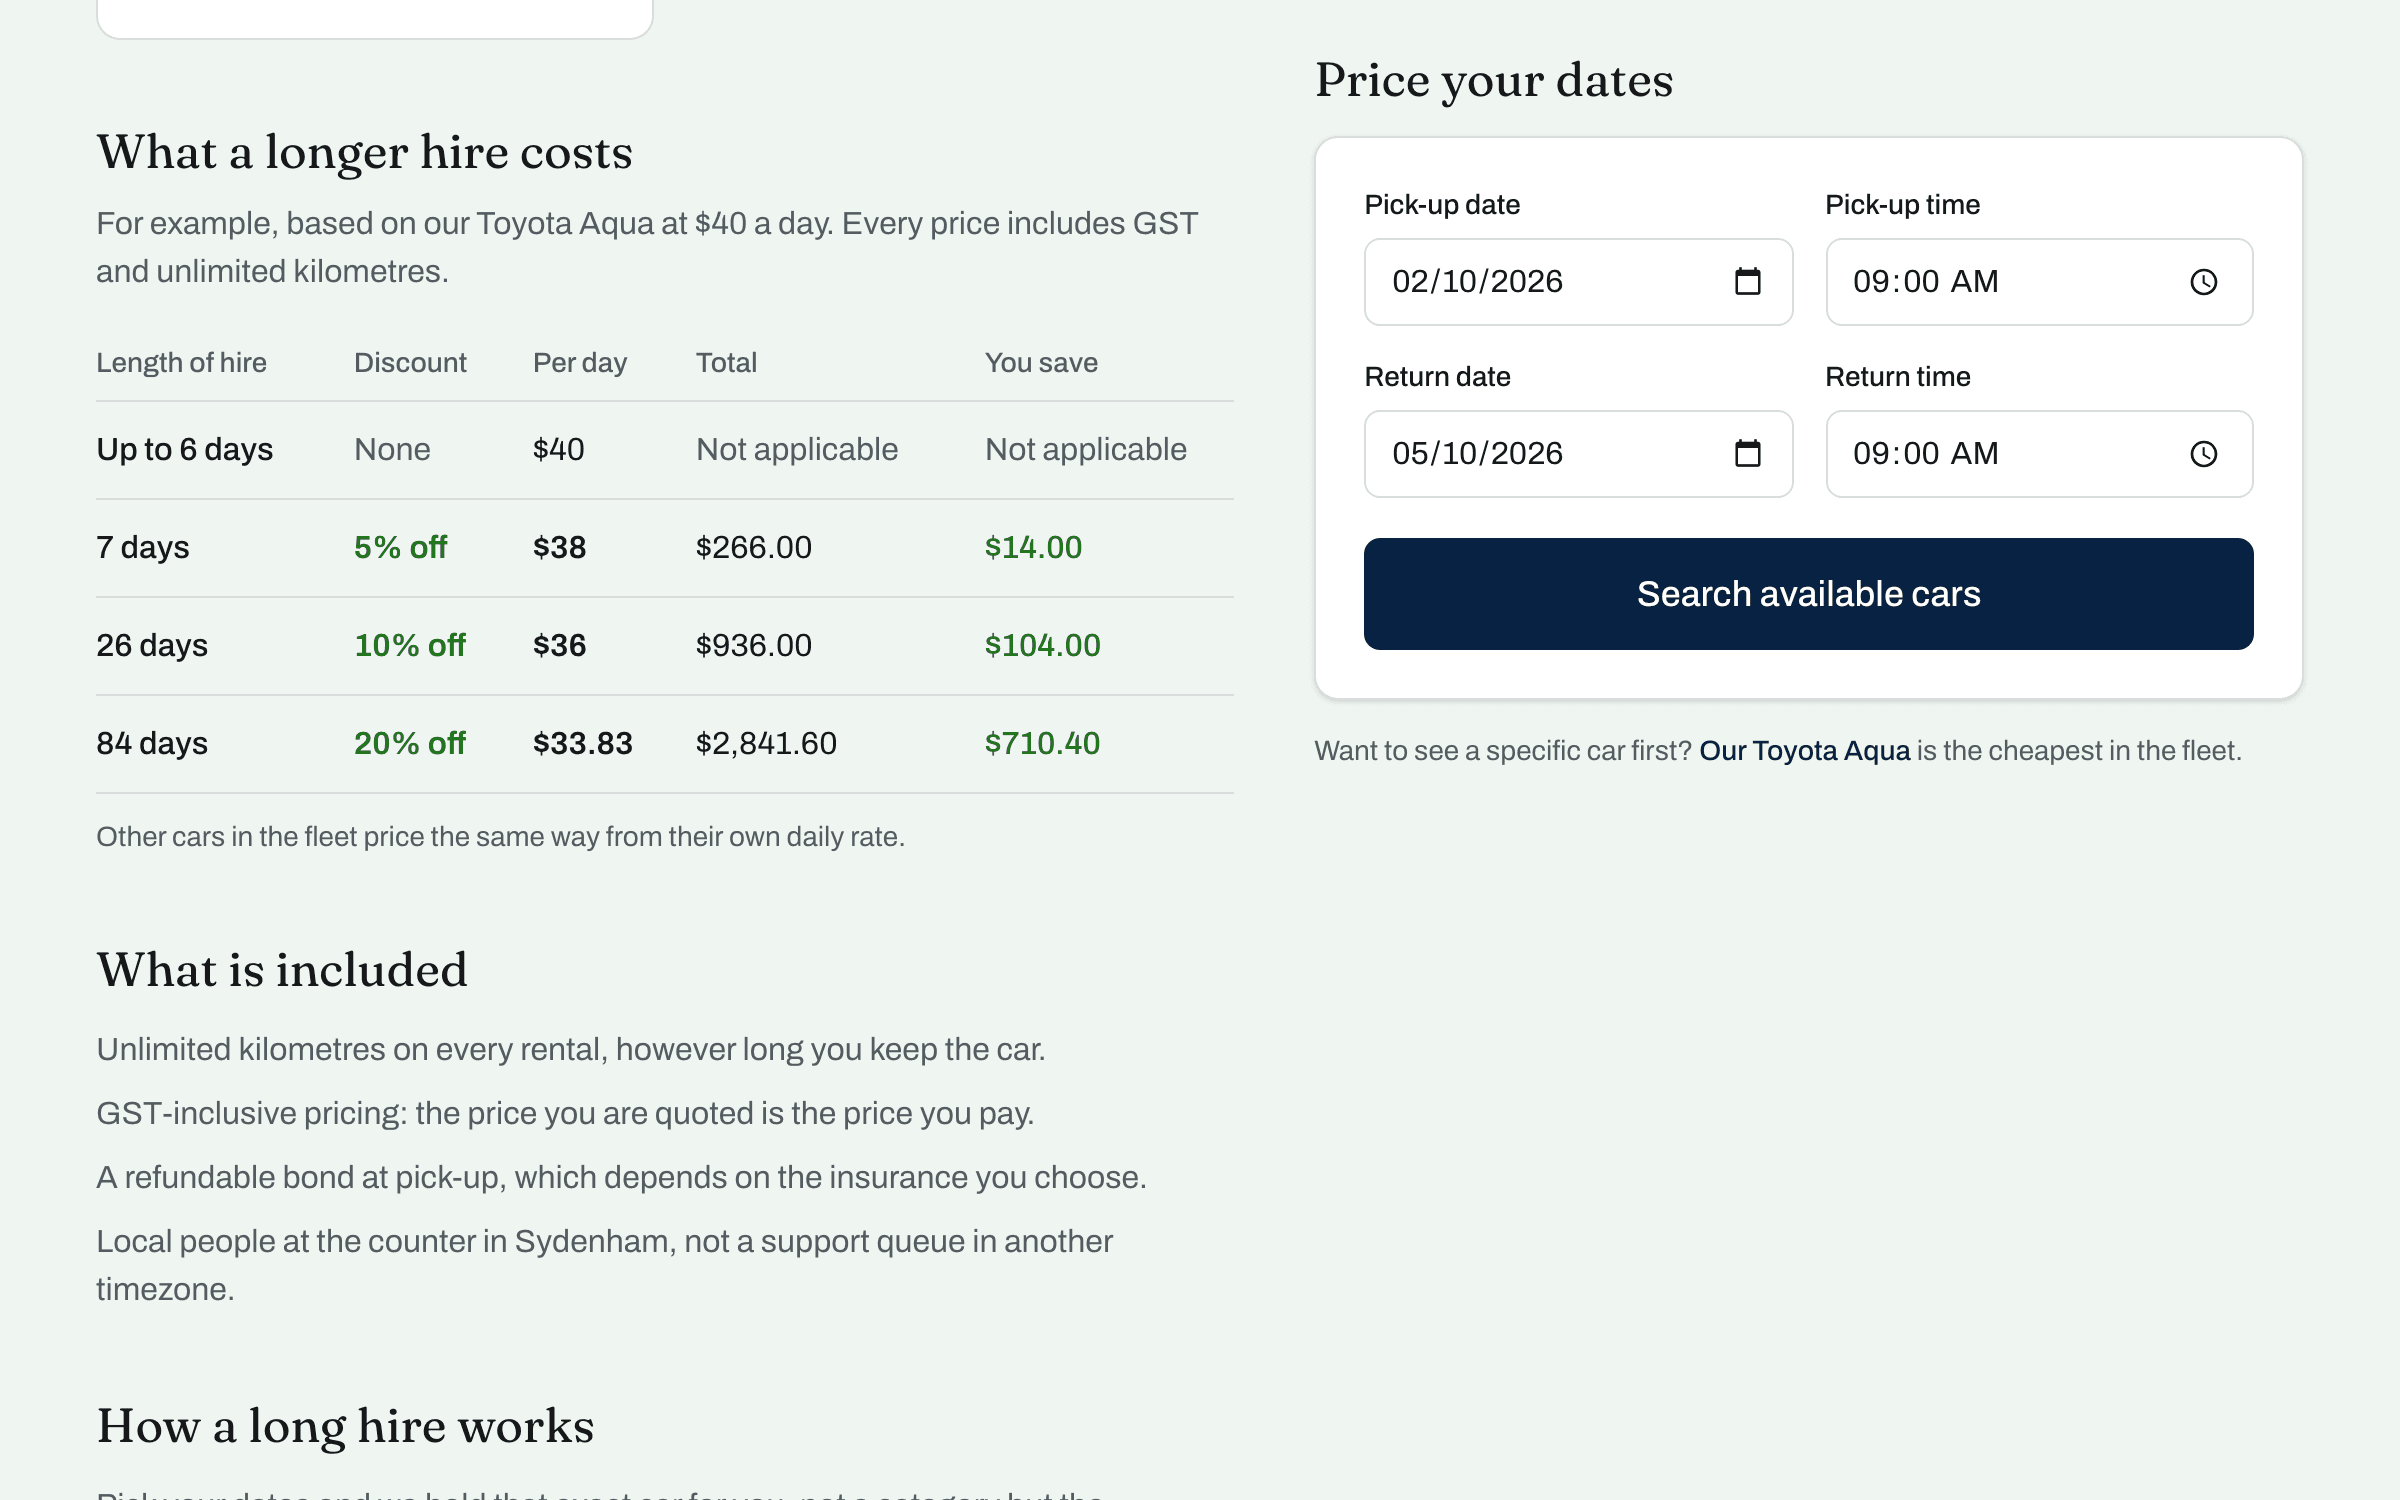Image resolution: width=2400 pixels, height=1500 pixels.
Task: Click the How a long hire works heading
Action: click(345, 1427)
